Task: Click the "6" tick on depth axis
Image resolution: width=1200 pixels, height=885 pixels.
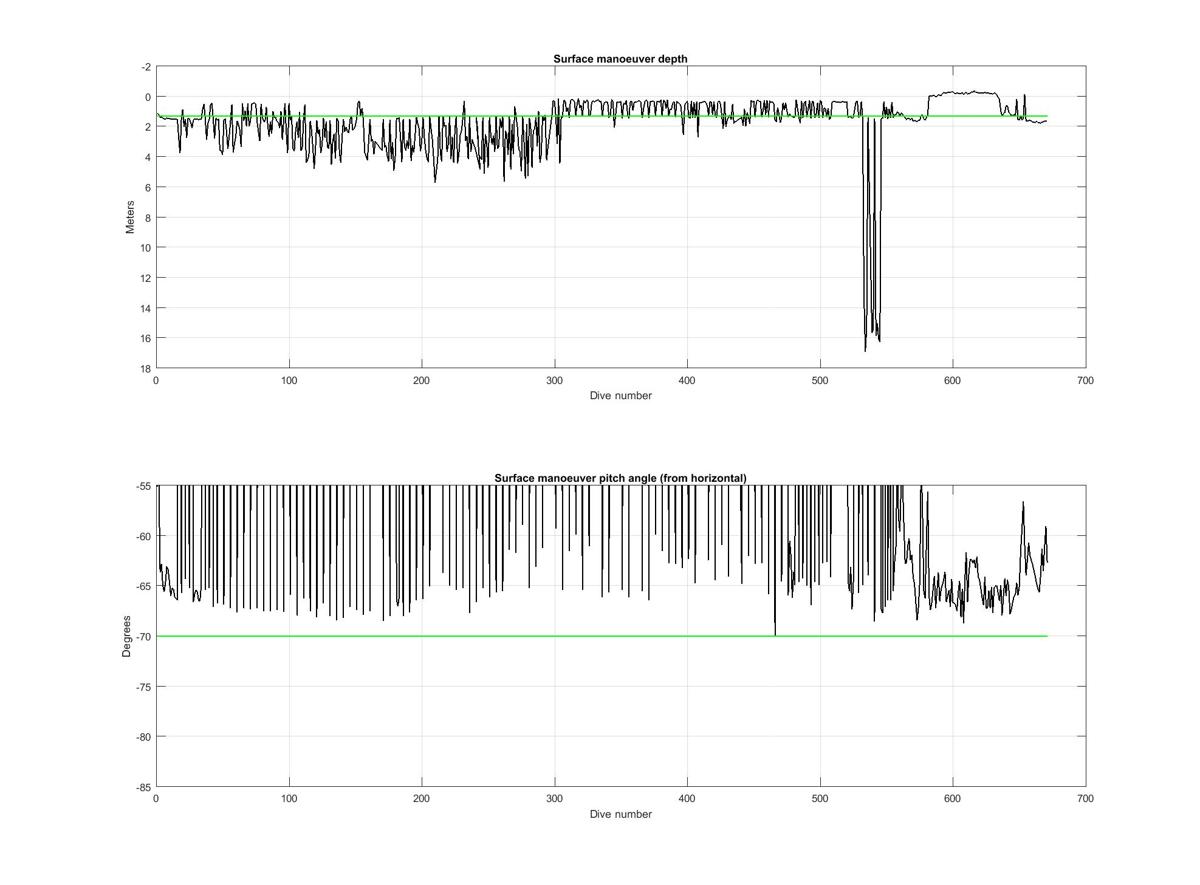Action: (x=148, y=187)
